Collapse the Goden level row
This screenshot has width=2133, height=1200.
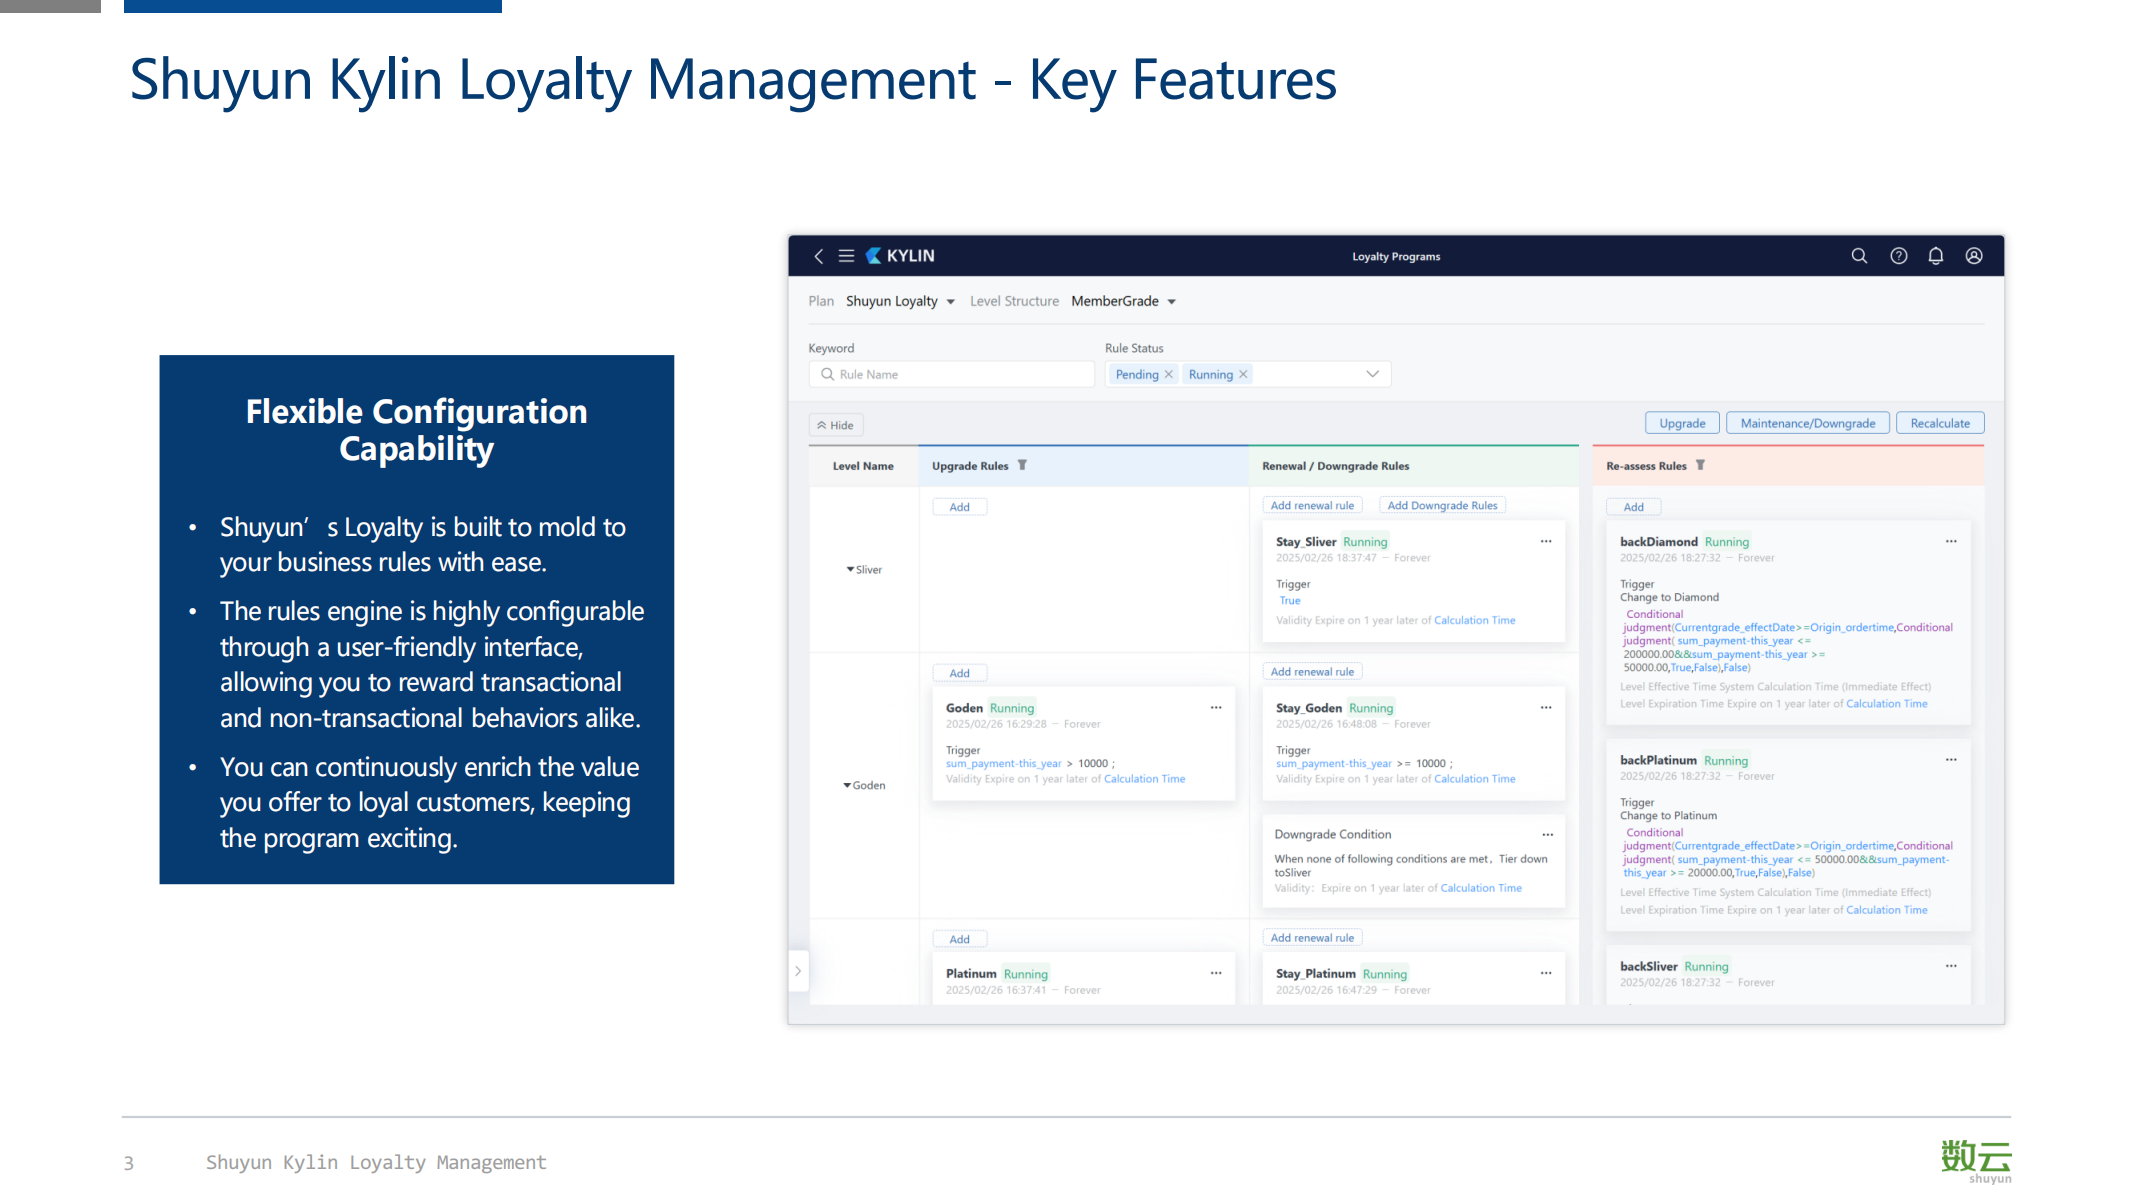(x=847, y=785)
